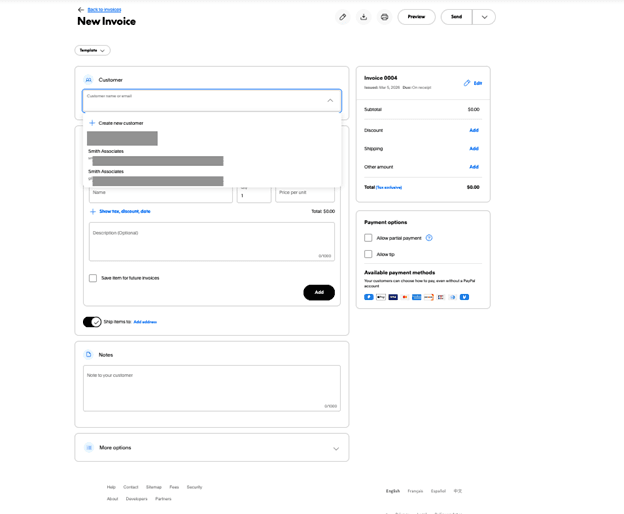Click the Venmo payment icon
The height and width of the screenshot is (514, 624).
click(464, 297)
